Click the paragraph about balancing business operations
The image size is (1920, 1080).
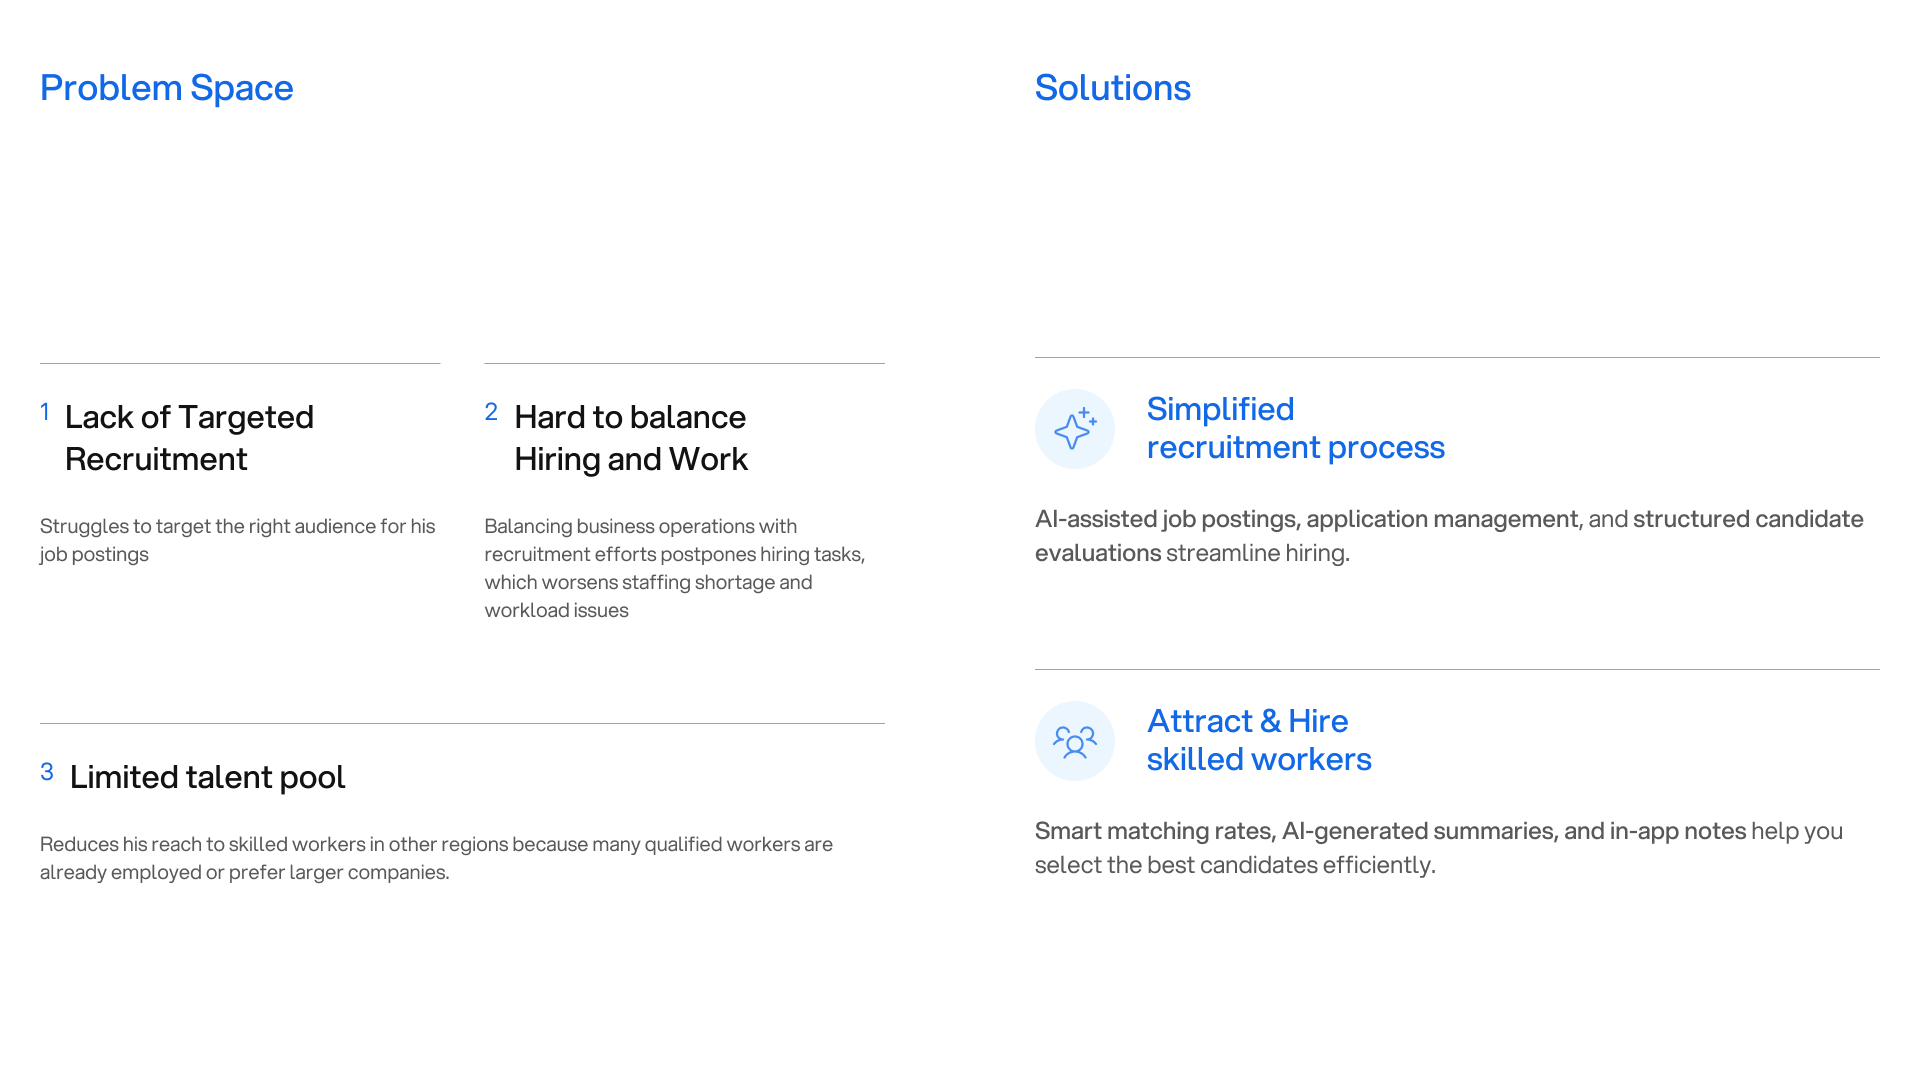tap(675, 568)
